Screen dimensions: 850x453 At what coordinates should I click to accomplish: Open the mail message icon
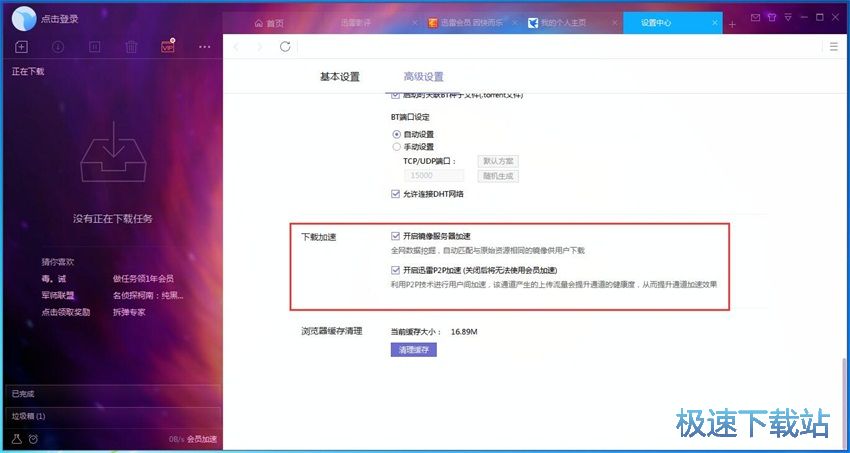pyautogui.click(x=756, y=17)
